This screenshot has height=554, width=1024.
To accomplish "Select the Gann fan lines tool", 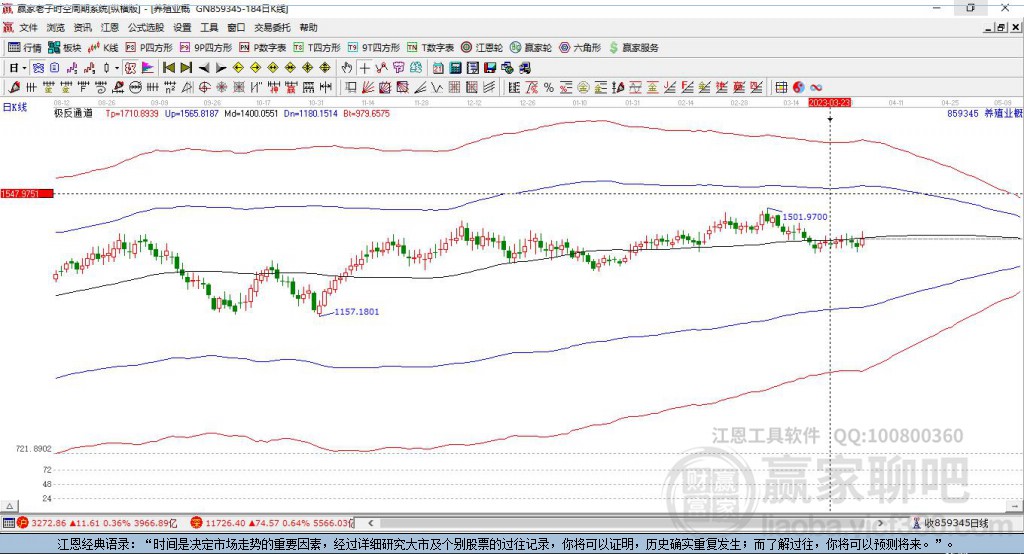I will pos(367,88).
